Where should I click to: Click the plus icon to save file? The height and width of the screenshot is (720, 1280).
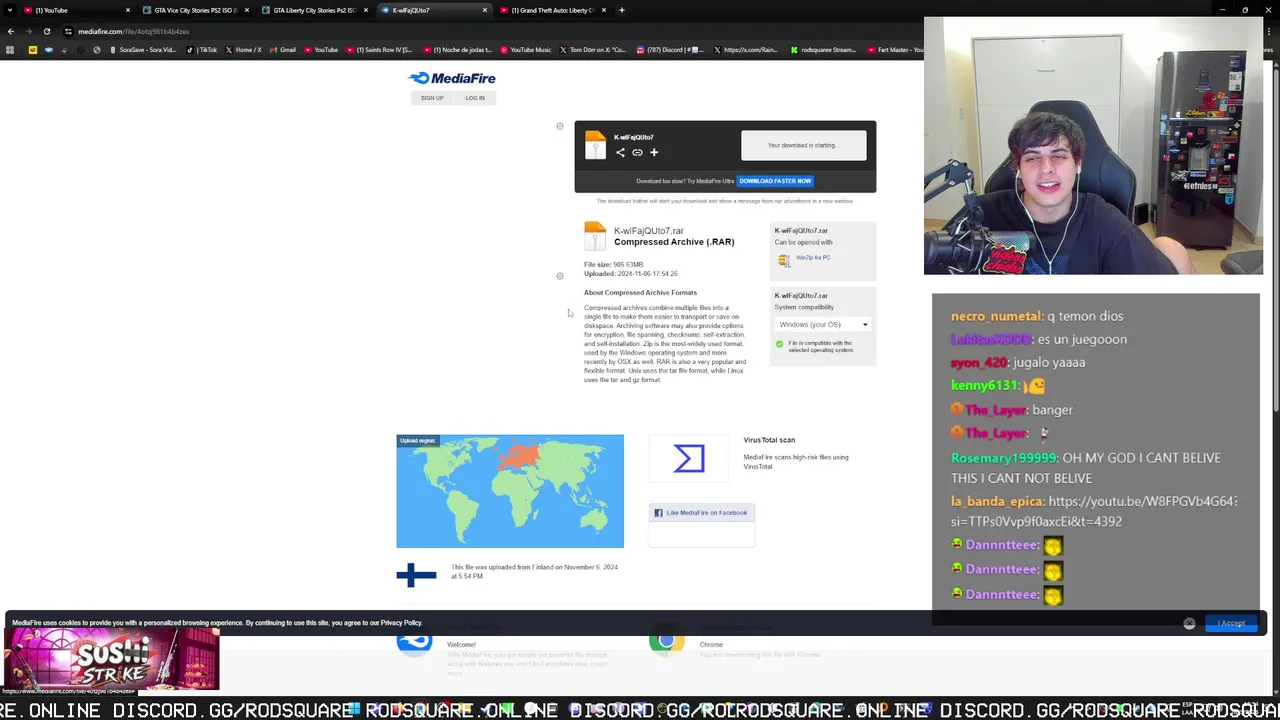(x=654, y=152)
